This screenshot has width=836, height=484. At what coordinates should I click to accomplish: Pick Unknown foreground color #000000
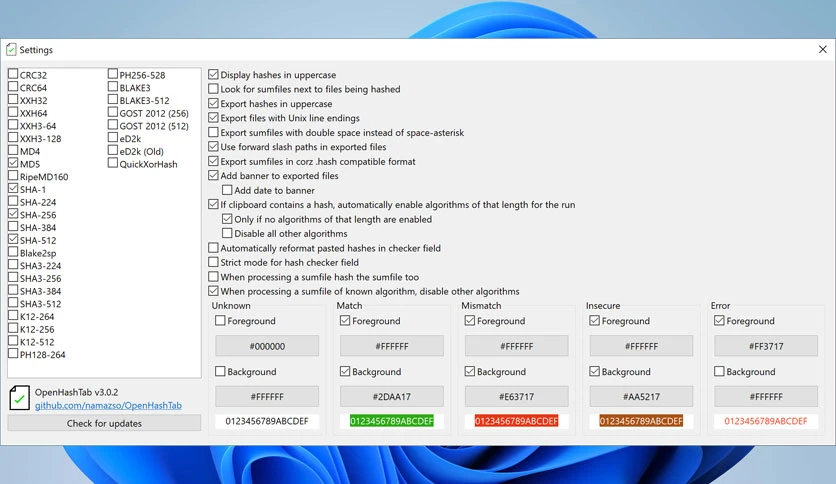(267, 346)
